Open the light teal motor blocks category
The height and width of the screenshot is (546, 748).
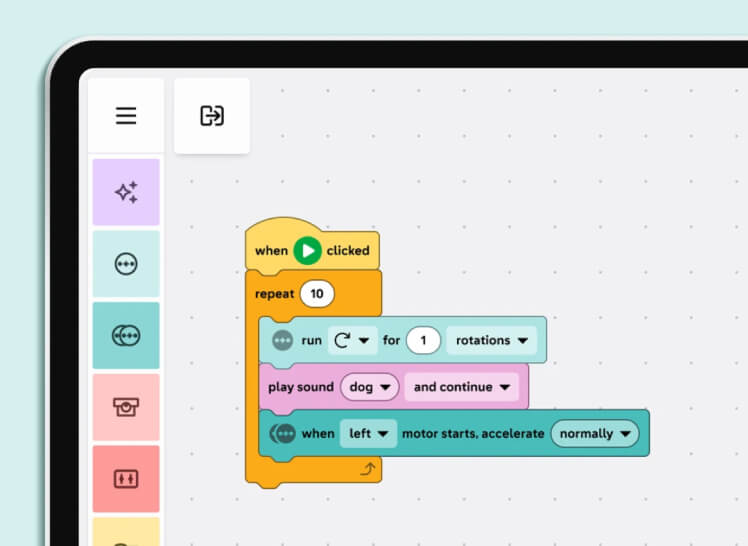tap(126, 264)
